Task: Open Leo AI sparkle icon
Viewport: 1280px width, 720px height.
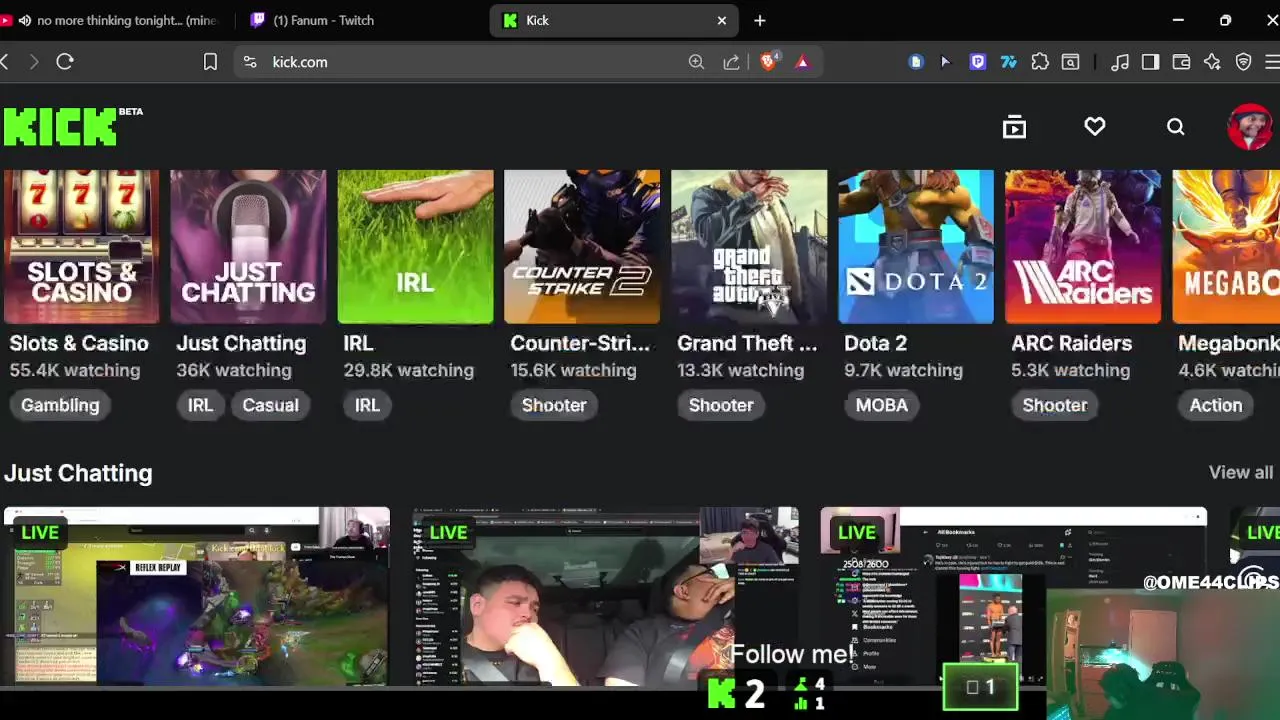Action: tap(1212, 62)
